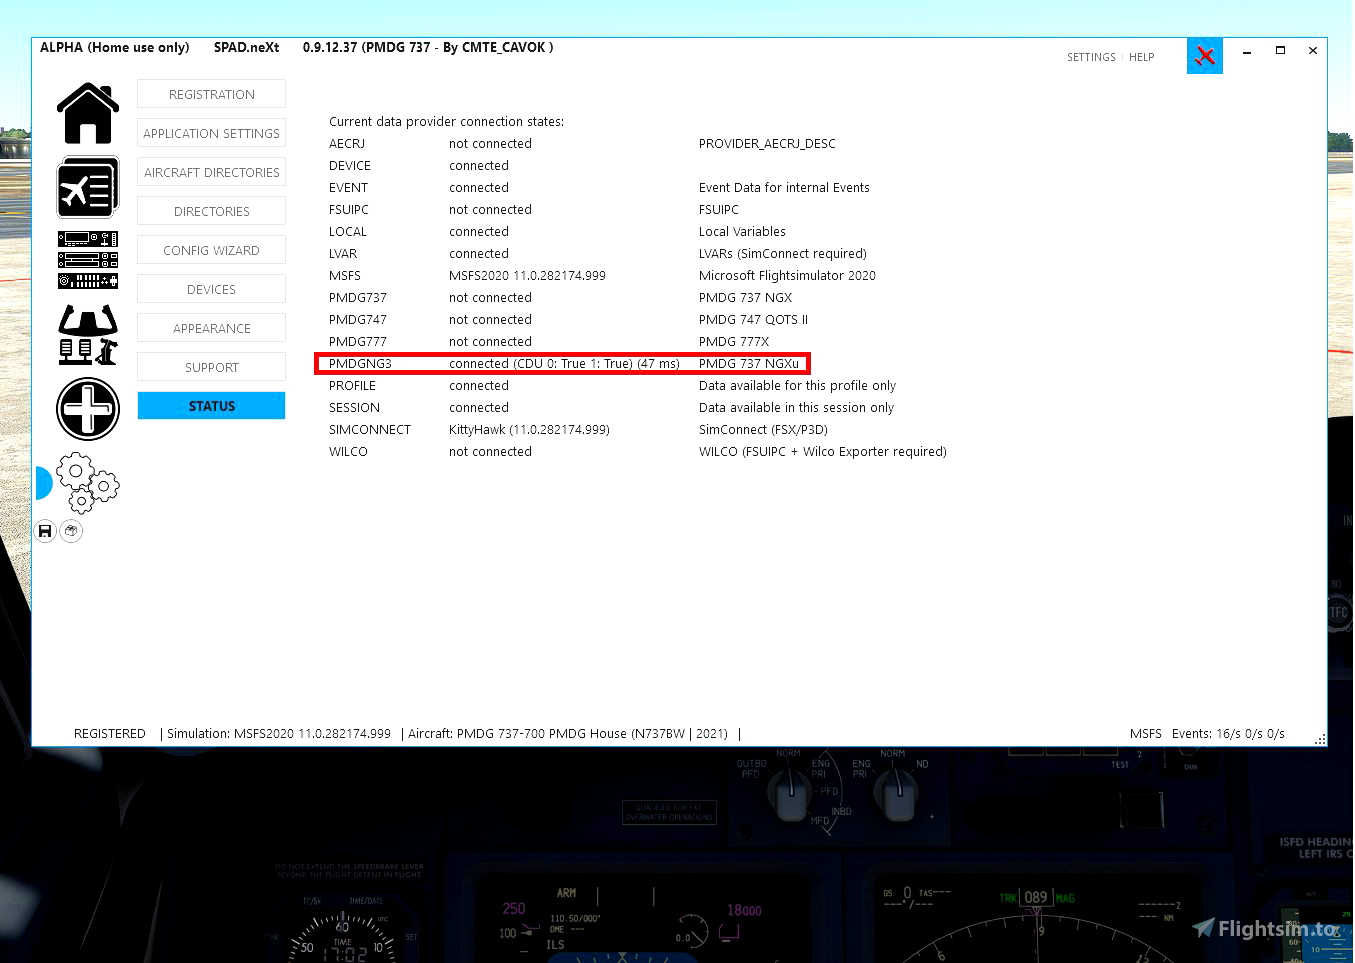Open the AIRCRAFT DIRECTORIES tab

point(211,172)
